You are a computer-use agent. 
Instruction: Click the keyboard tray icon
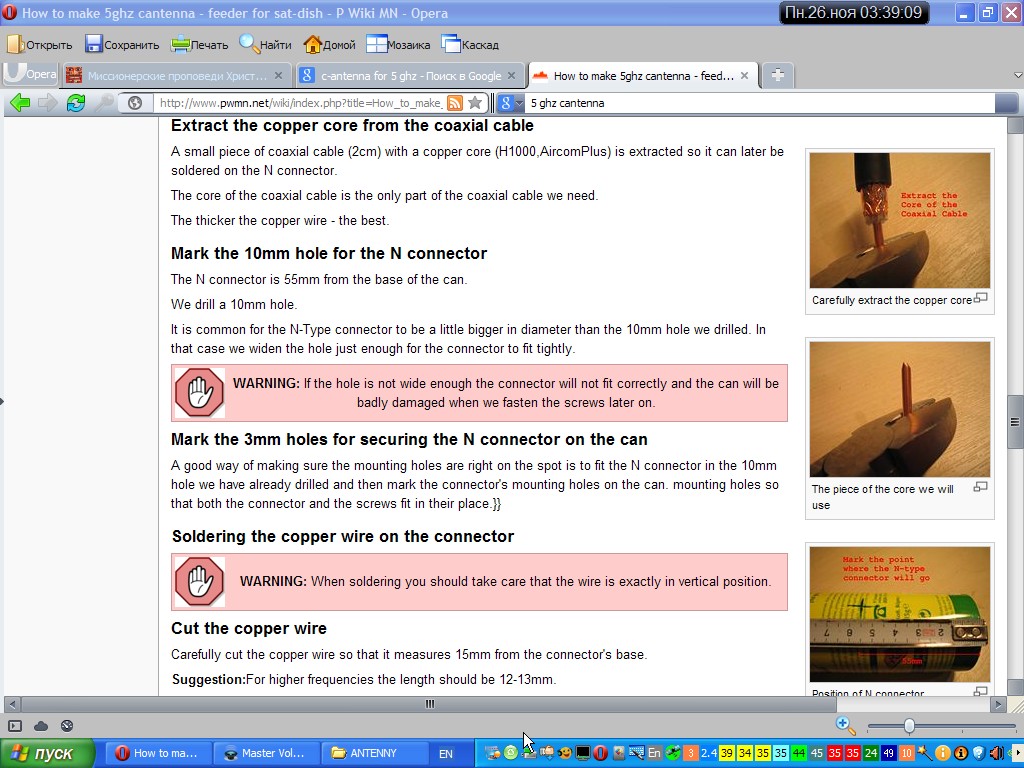pyautogui.click(x=635, y=753)
